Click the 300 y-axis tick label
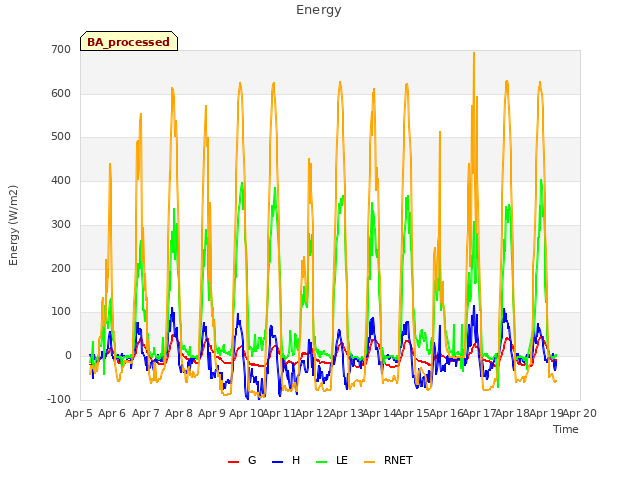Image resolution: width=640 pixels, height=480 pixels. pos(61,224)
